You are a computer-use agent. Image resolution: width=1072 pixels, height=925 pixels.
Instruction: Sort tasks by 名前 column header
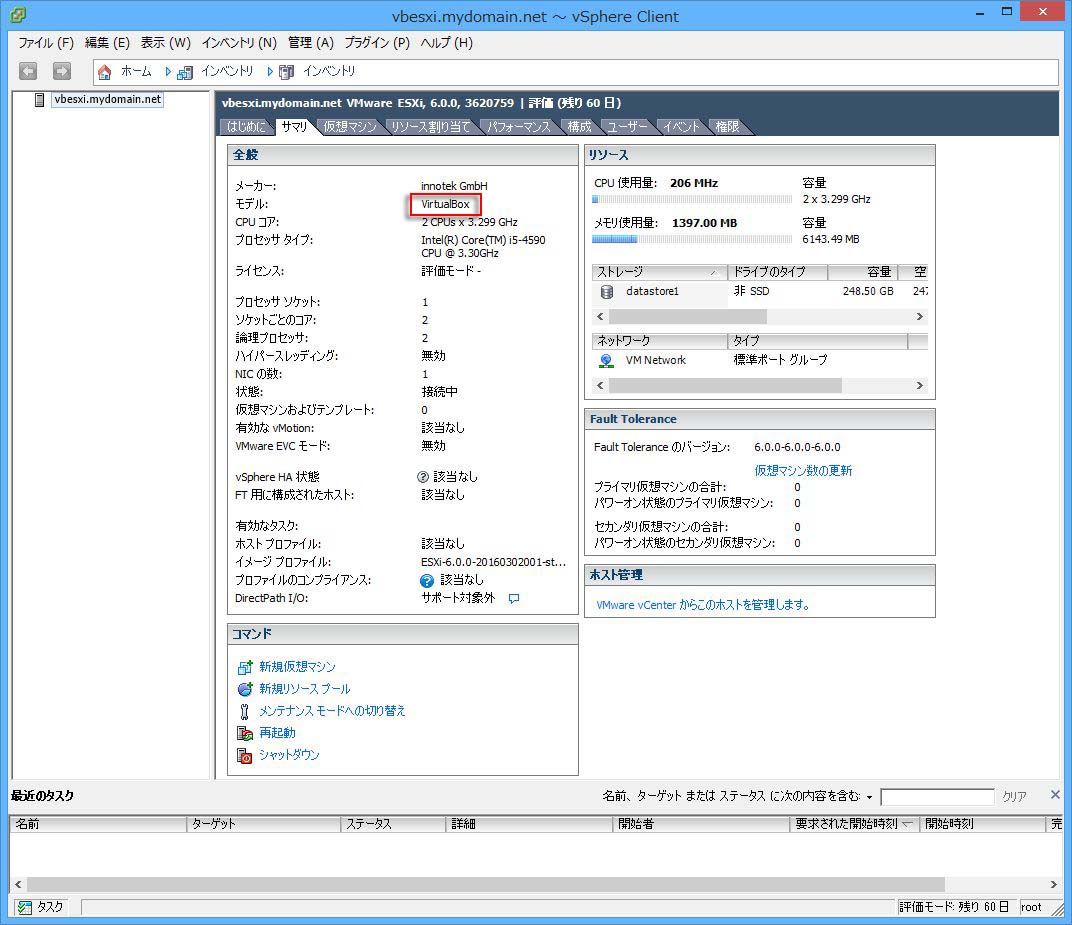[98, 824]
